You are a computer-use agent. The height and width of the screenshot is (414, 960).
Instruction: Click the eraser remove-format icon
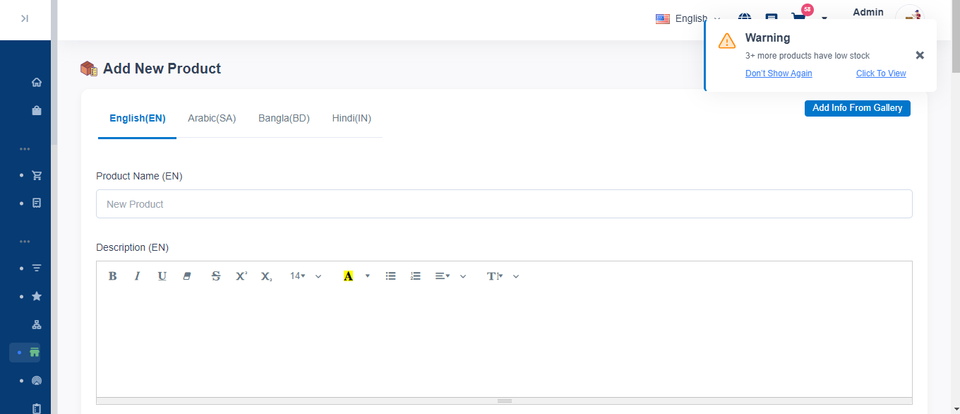click(187, 276)
